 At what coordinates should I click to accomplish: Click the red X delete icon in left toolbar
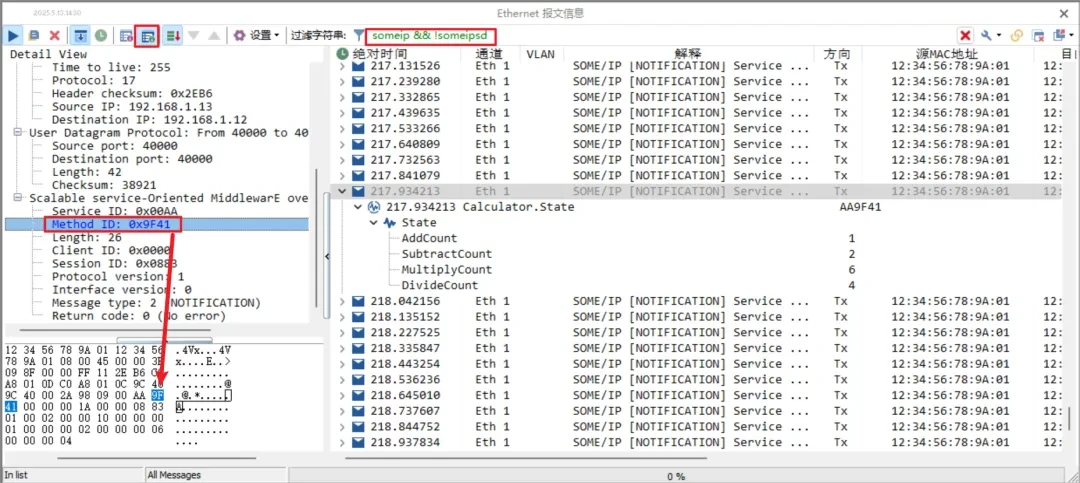pos(54,35)
